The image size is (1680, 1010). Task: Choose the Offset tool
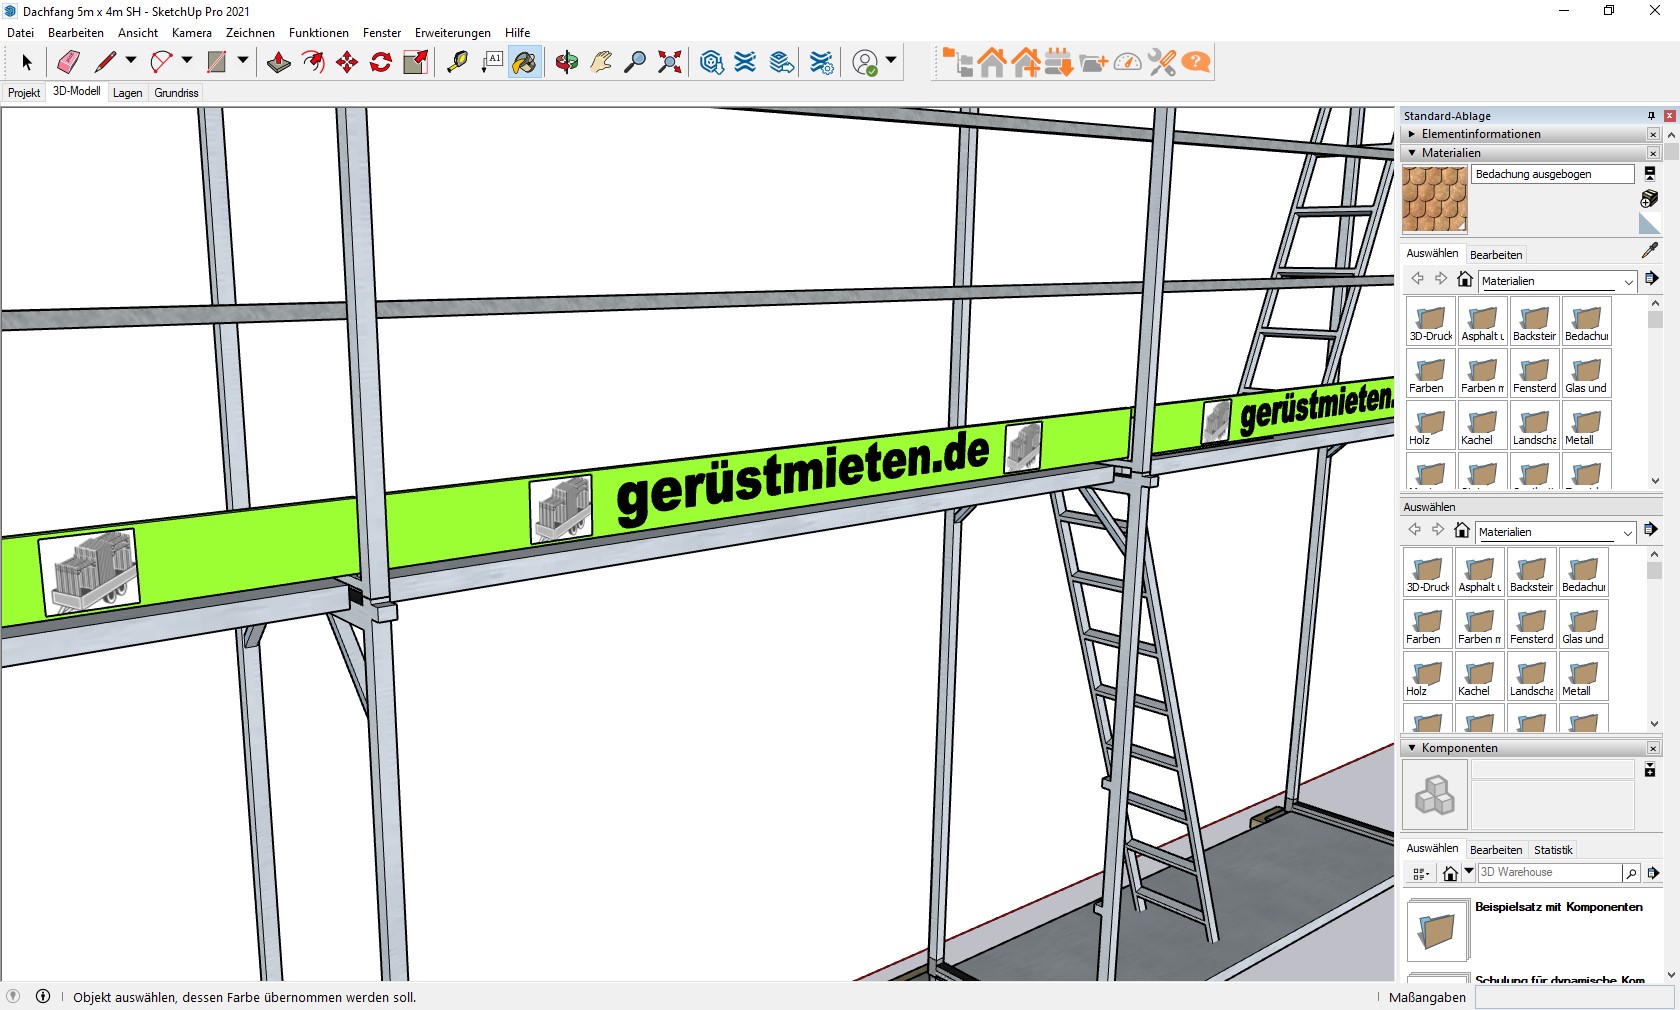click(313, 62)
